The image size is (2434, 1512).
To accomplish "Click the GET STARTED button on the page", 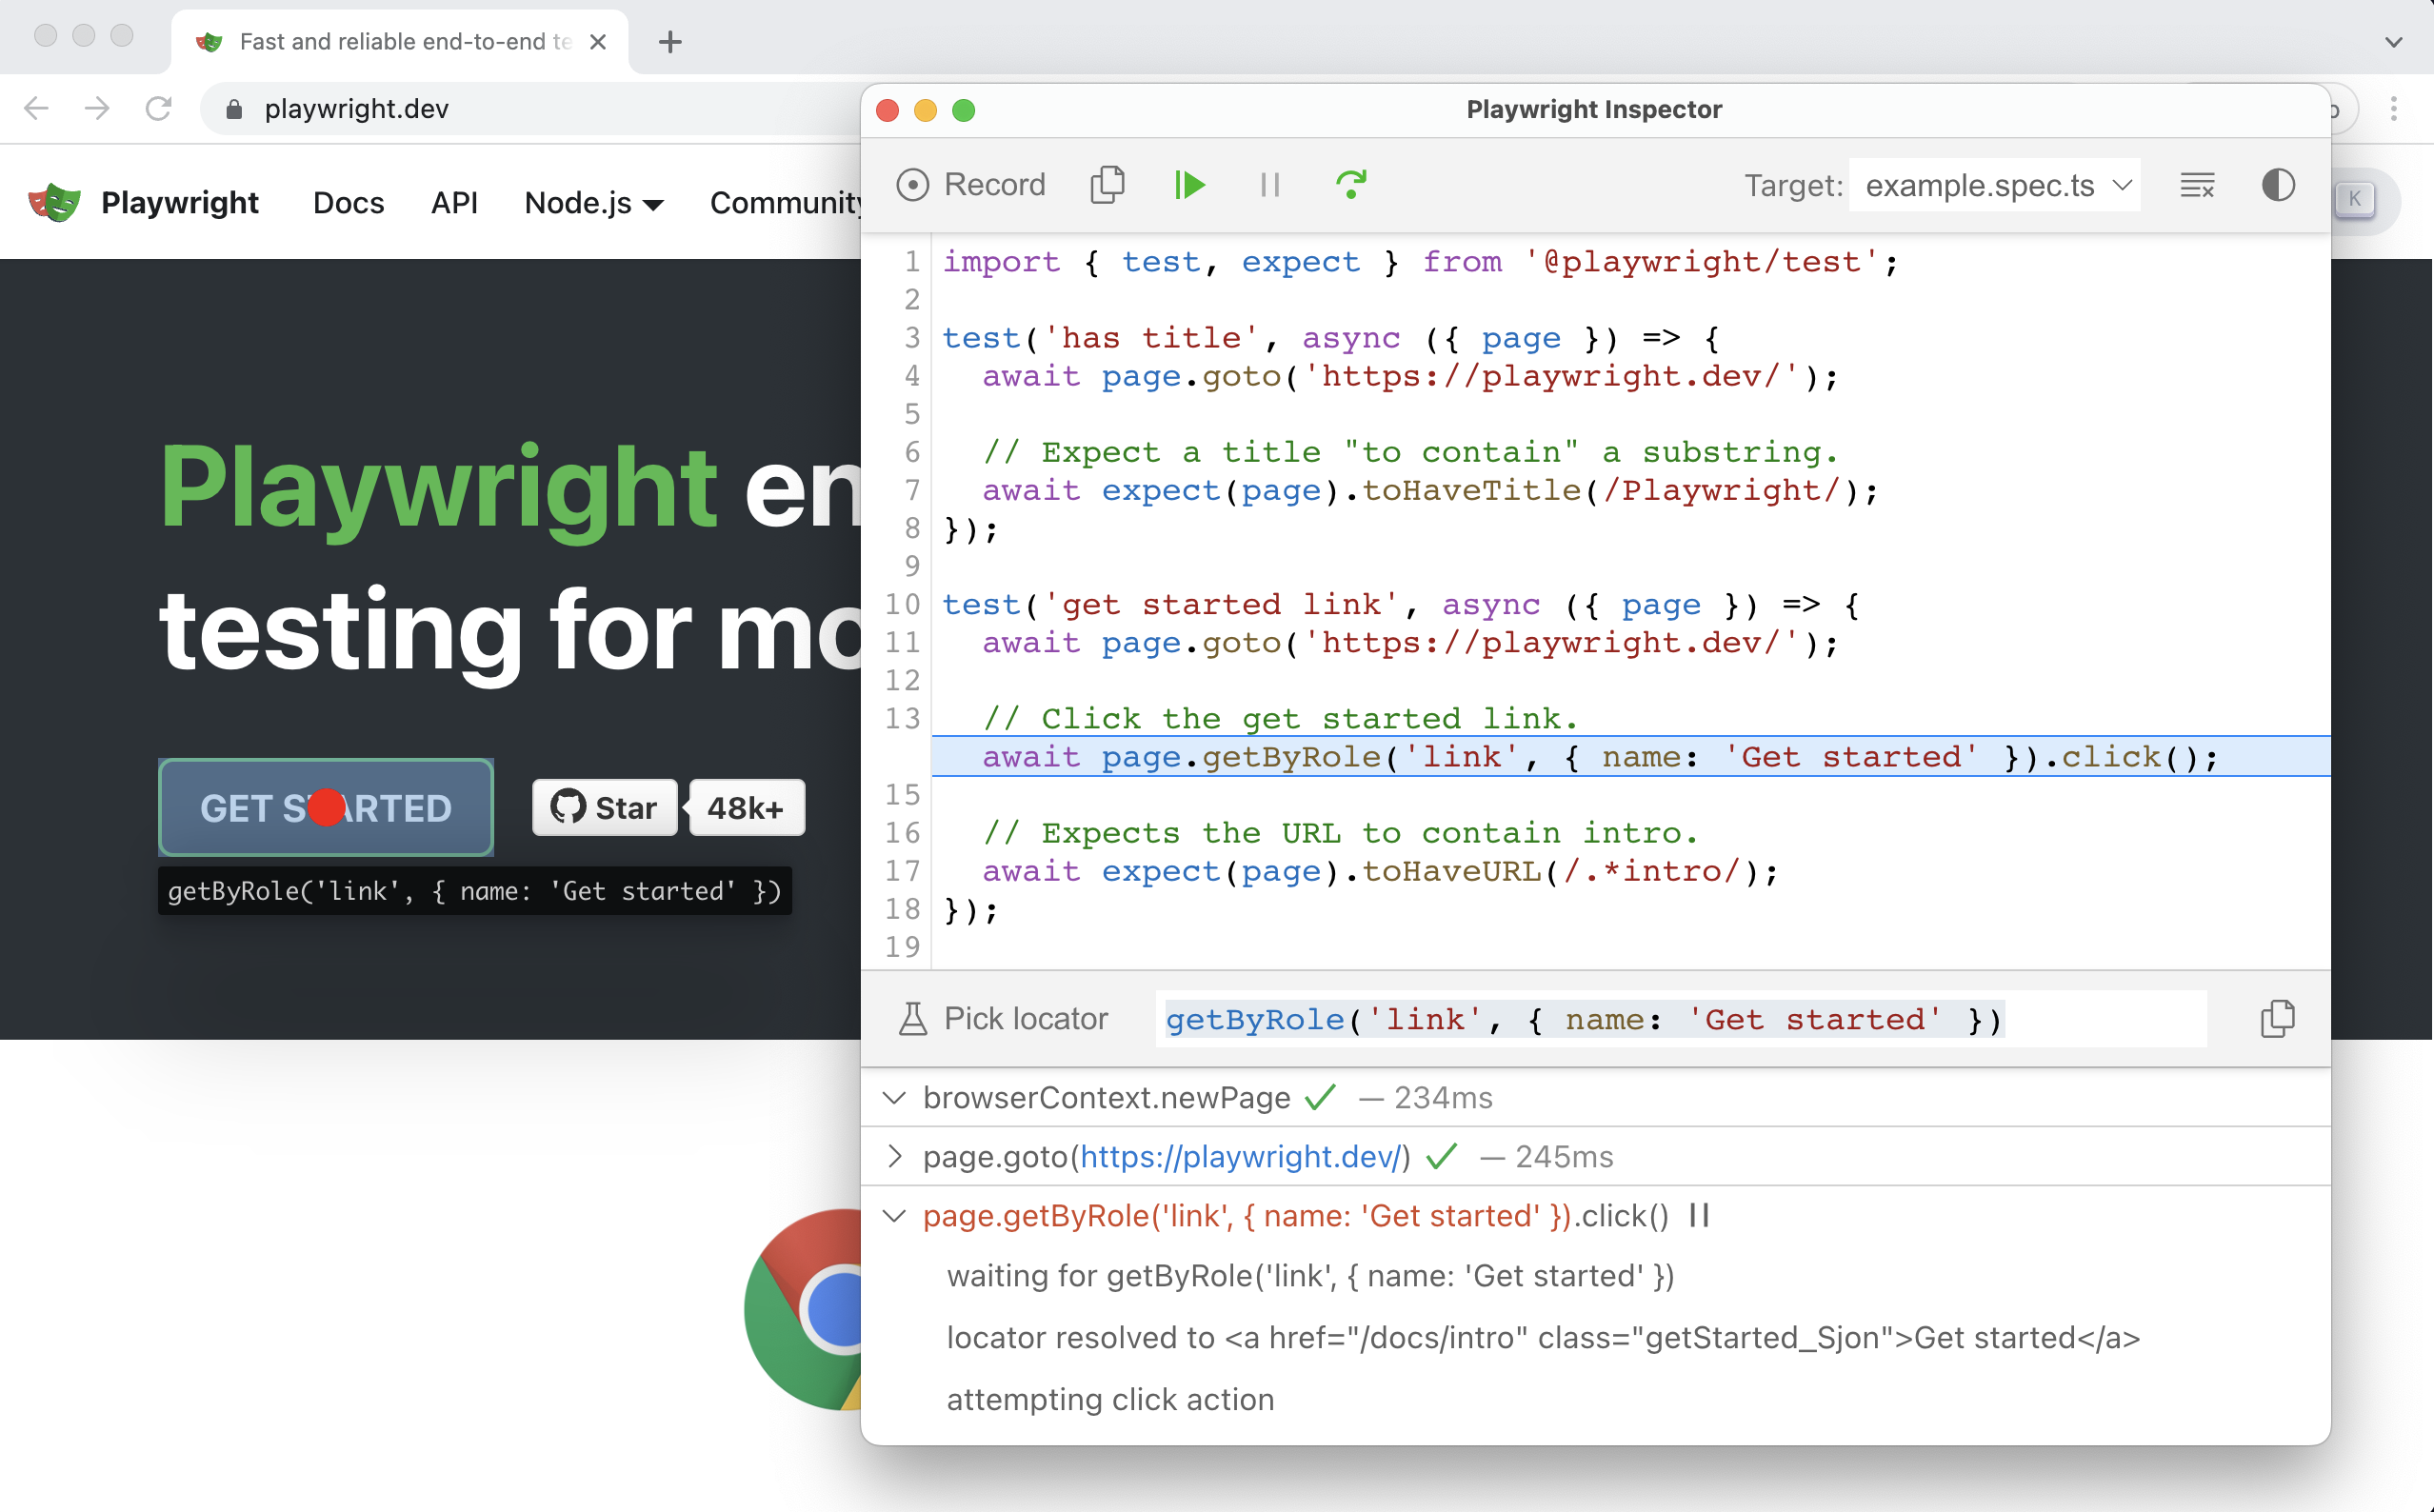I will point(326,808).
